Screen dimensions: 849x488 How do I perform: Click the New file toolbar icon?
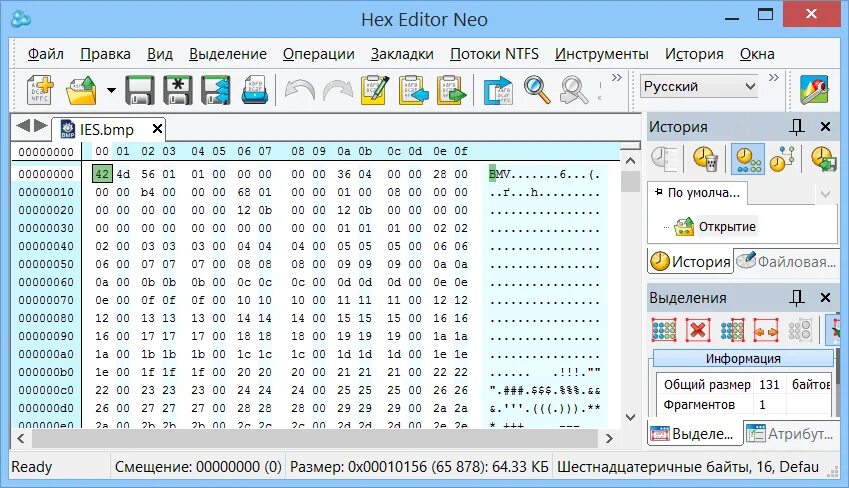41,90
